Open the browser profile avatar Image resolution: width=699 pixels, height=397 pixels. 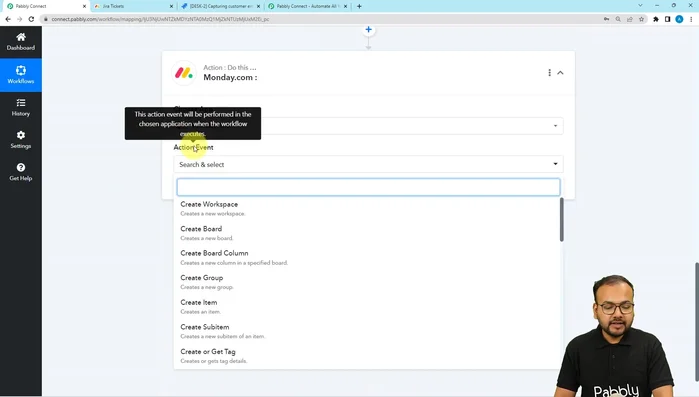(x=679, y=19)
